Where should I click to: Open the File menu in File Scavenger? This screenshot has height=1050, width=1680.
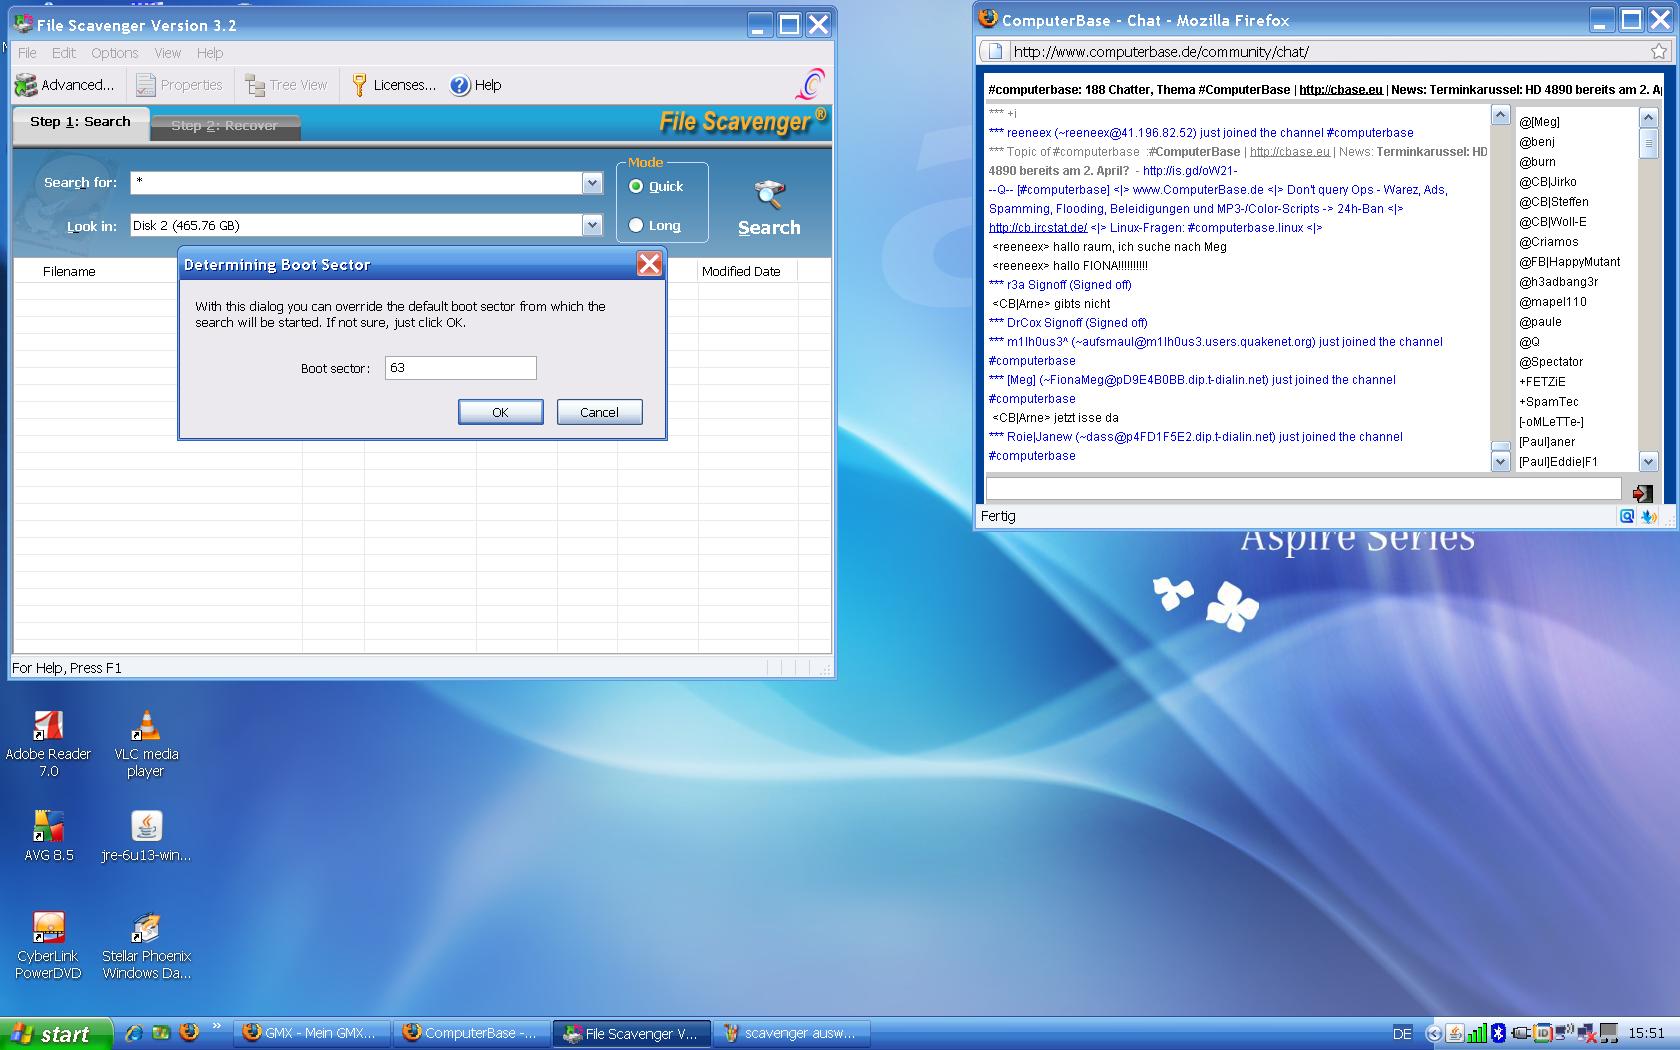[27, 53]
